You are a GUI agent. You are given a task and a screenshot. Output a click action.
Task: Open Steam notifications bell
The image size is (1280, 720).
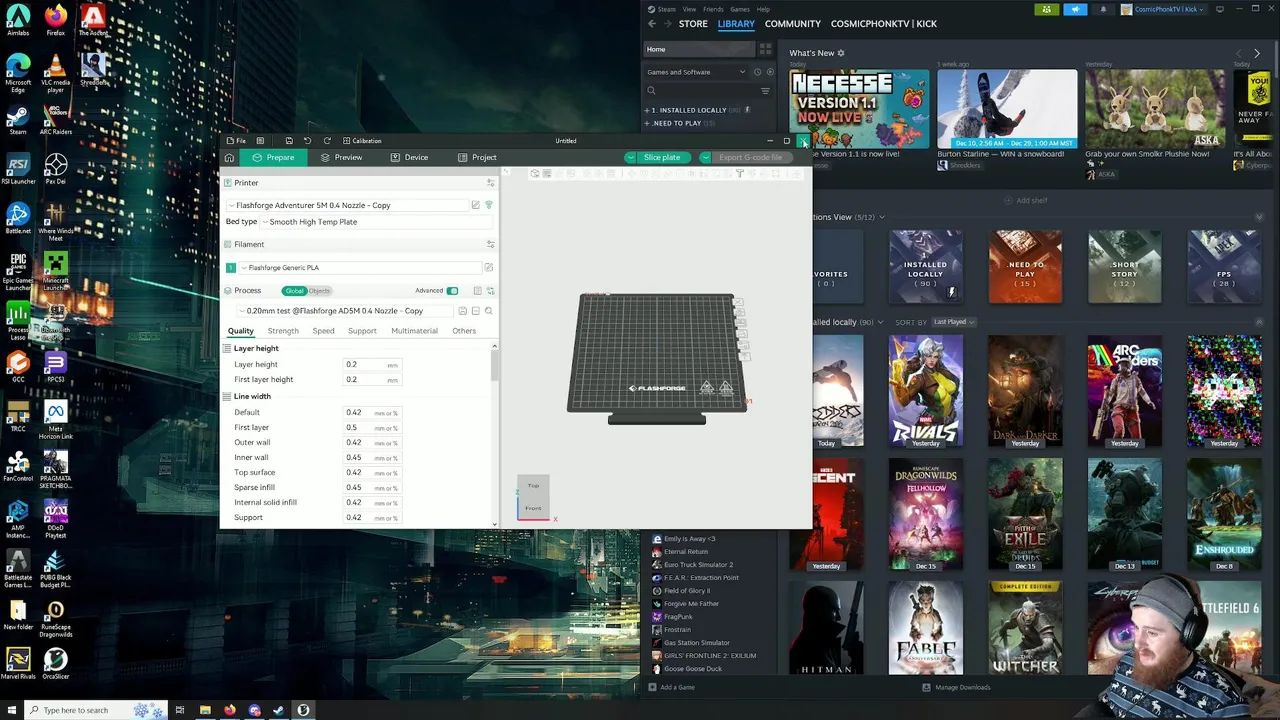1104,9
